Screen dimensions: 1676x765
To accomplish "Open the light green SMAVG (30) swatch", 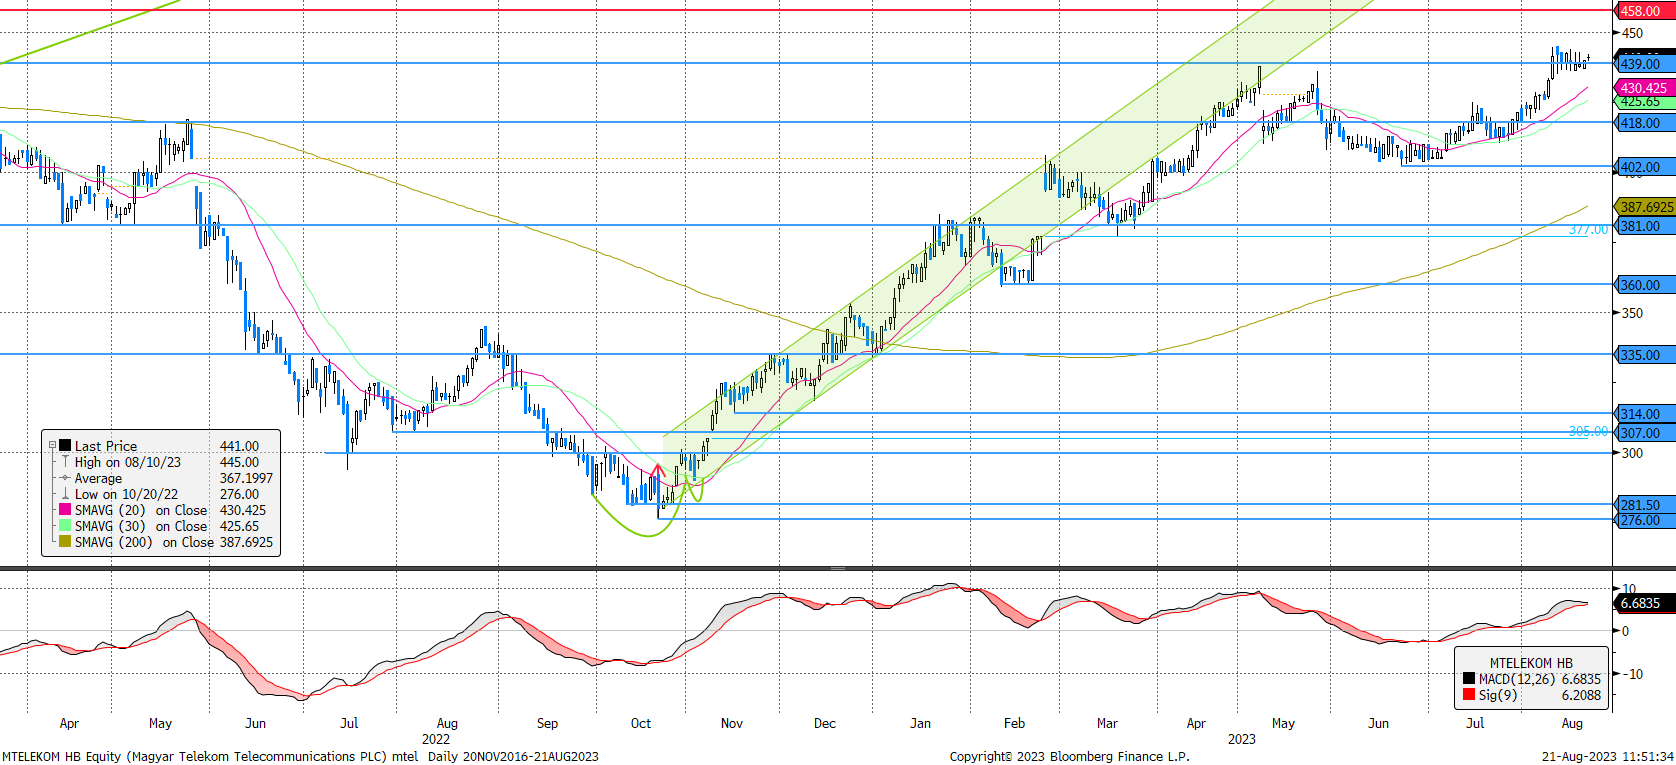I will click(x=65, y=526).
